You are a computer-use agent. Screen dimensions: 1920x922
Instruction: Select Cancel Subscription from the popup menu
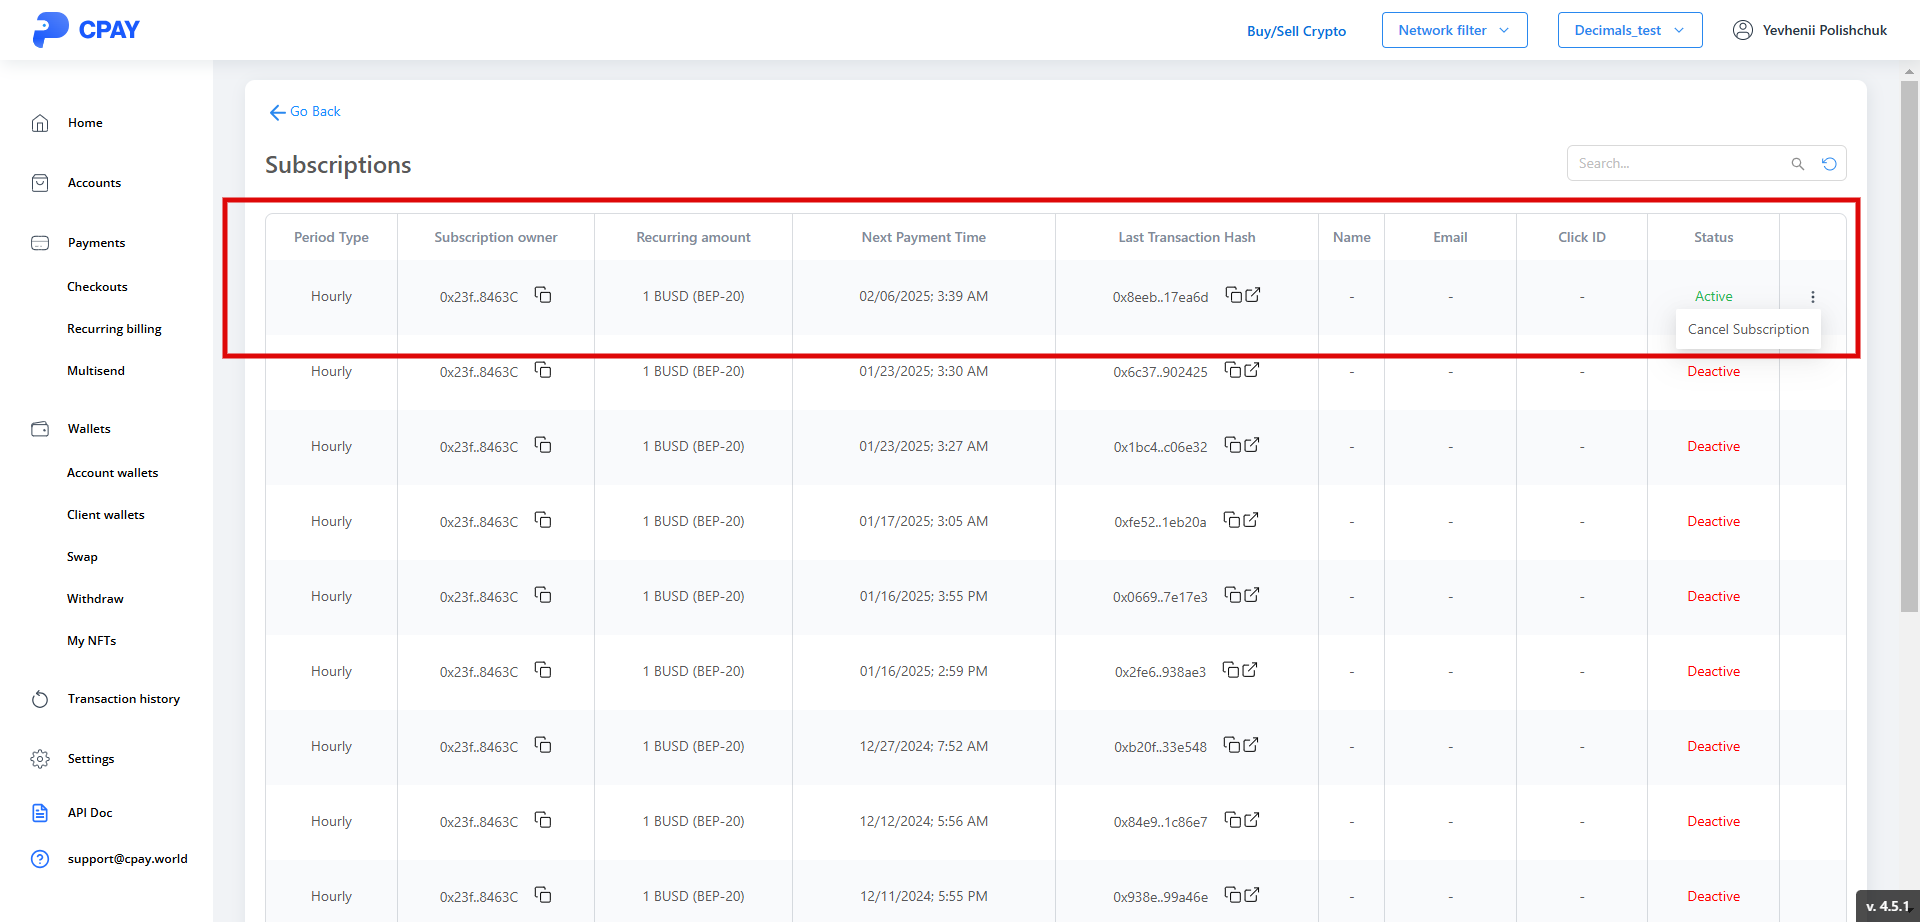click(x=1748, y=329)
